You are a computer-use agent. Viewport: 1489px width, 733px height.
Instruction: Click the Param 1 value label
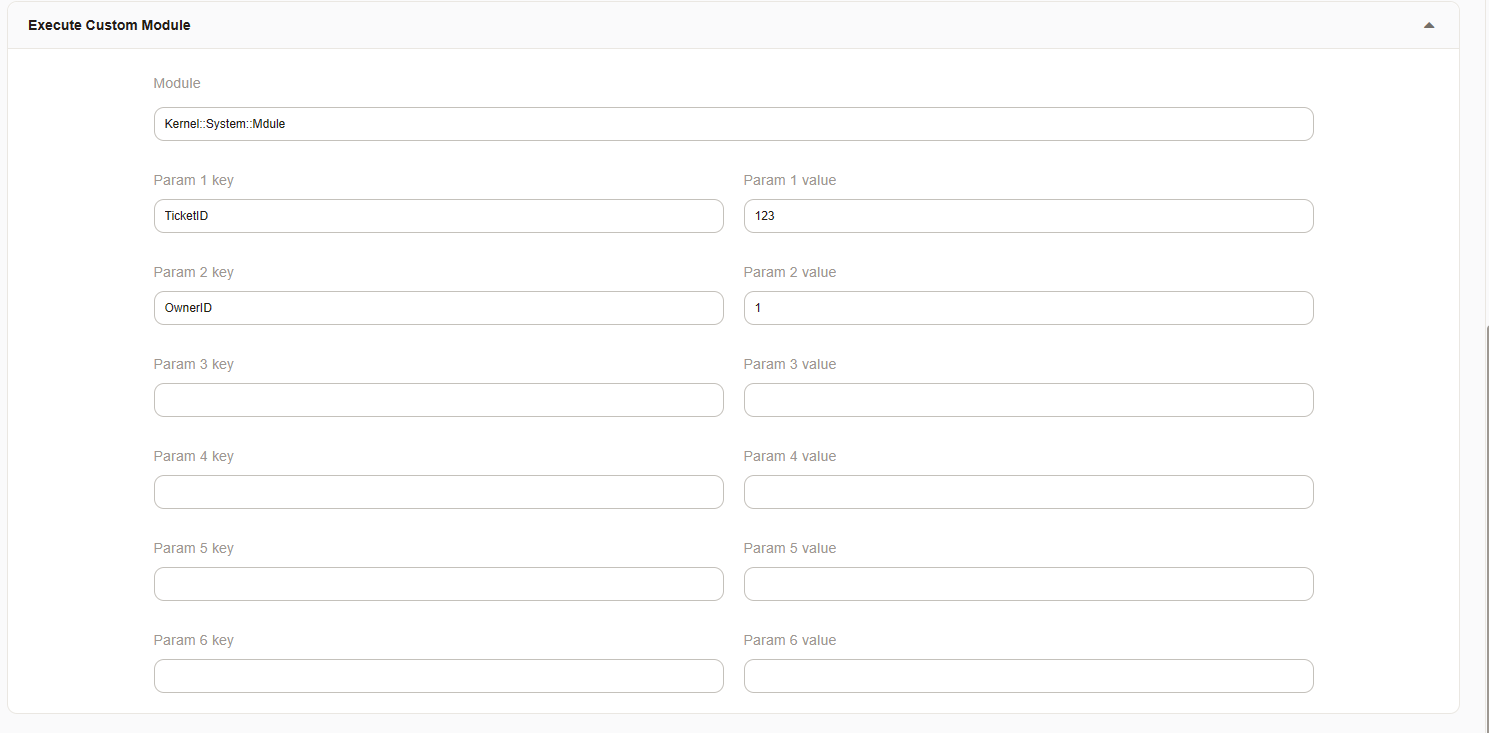click(789, 180)
